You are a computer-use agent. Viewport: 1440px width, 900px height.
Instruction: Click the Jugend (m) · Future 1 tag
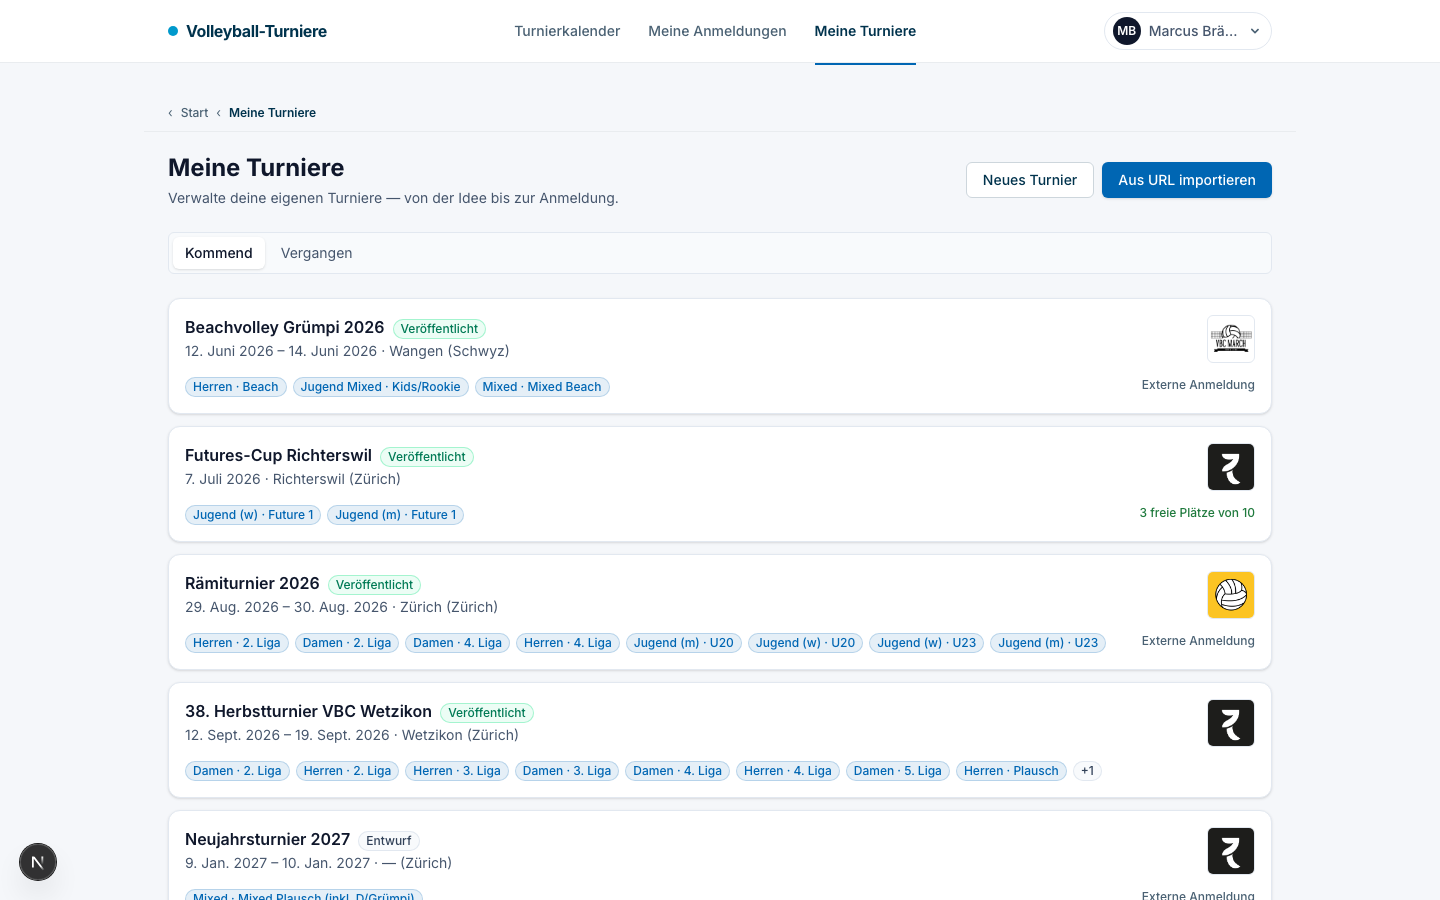tap(396, 515)
